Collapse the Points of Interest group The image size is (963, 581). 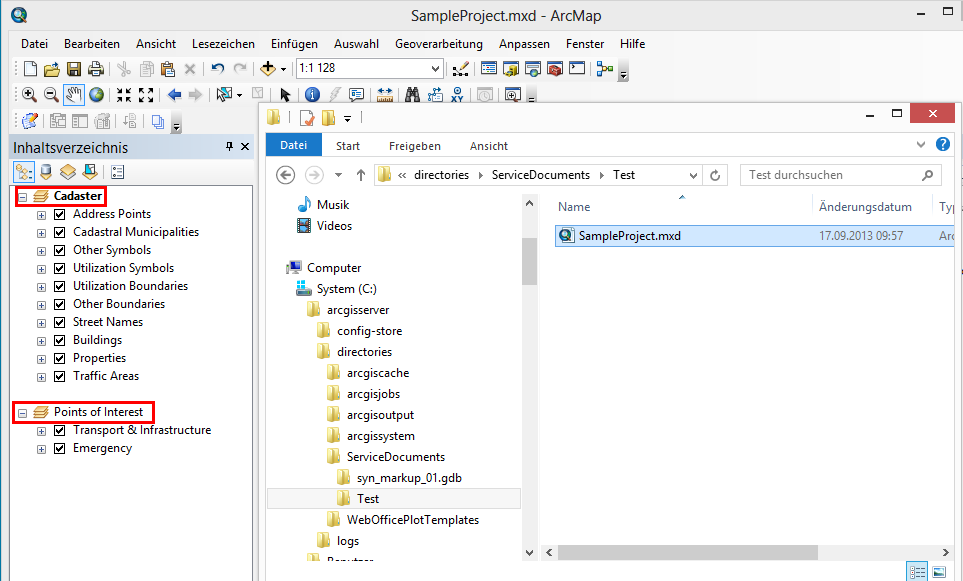(x=21, y=412)
